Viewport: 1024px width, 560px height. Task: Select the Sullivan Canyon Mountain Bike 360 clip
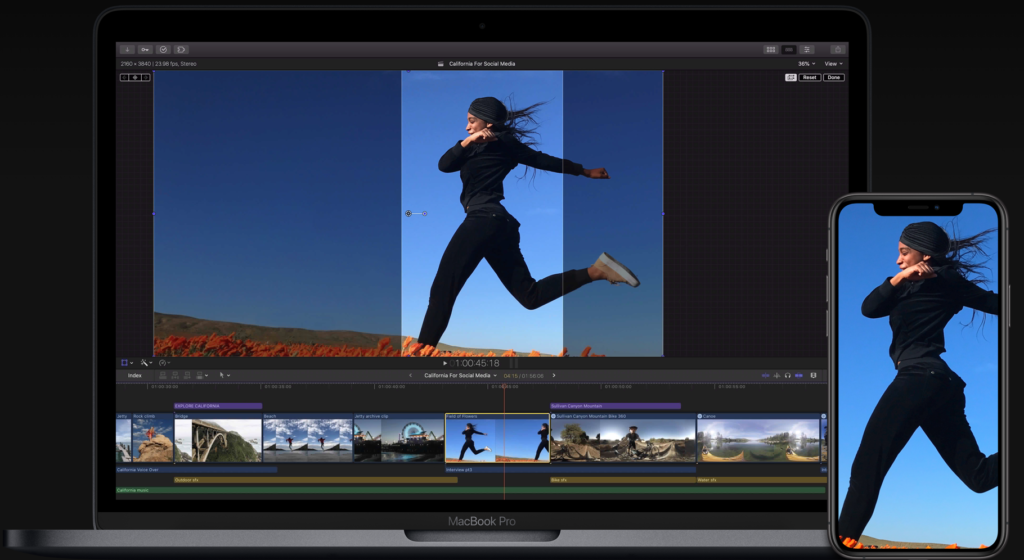[623, 437]
